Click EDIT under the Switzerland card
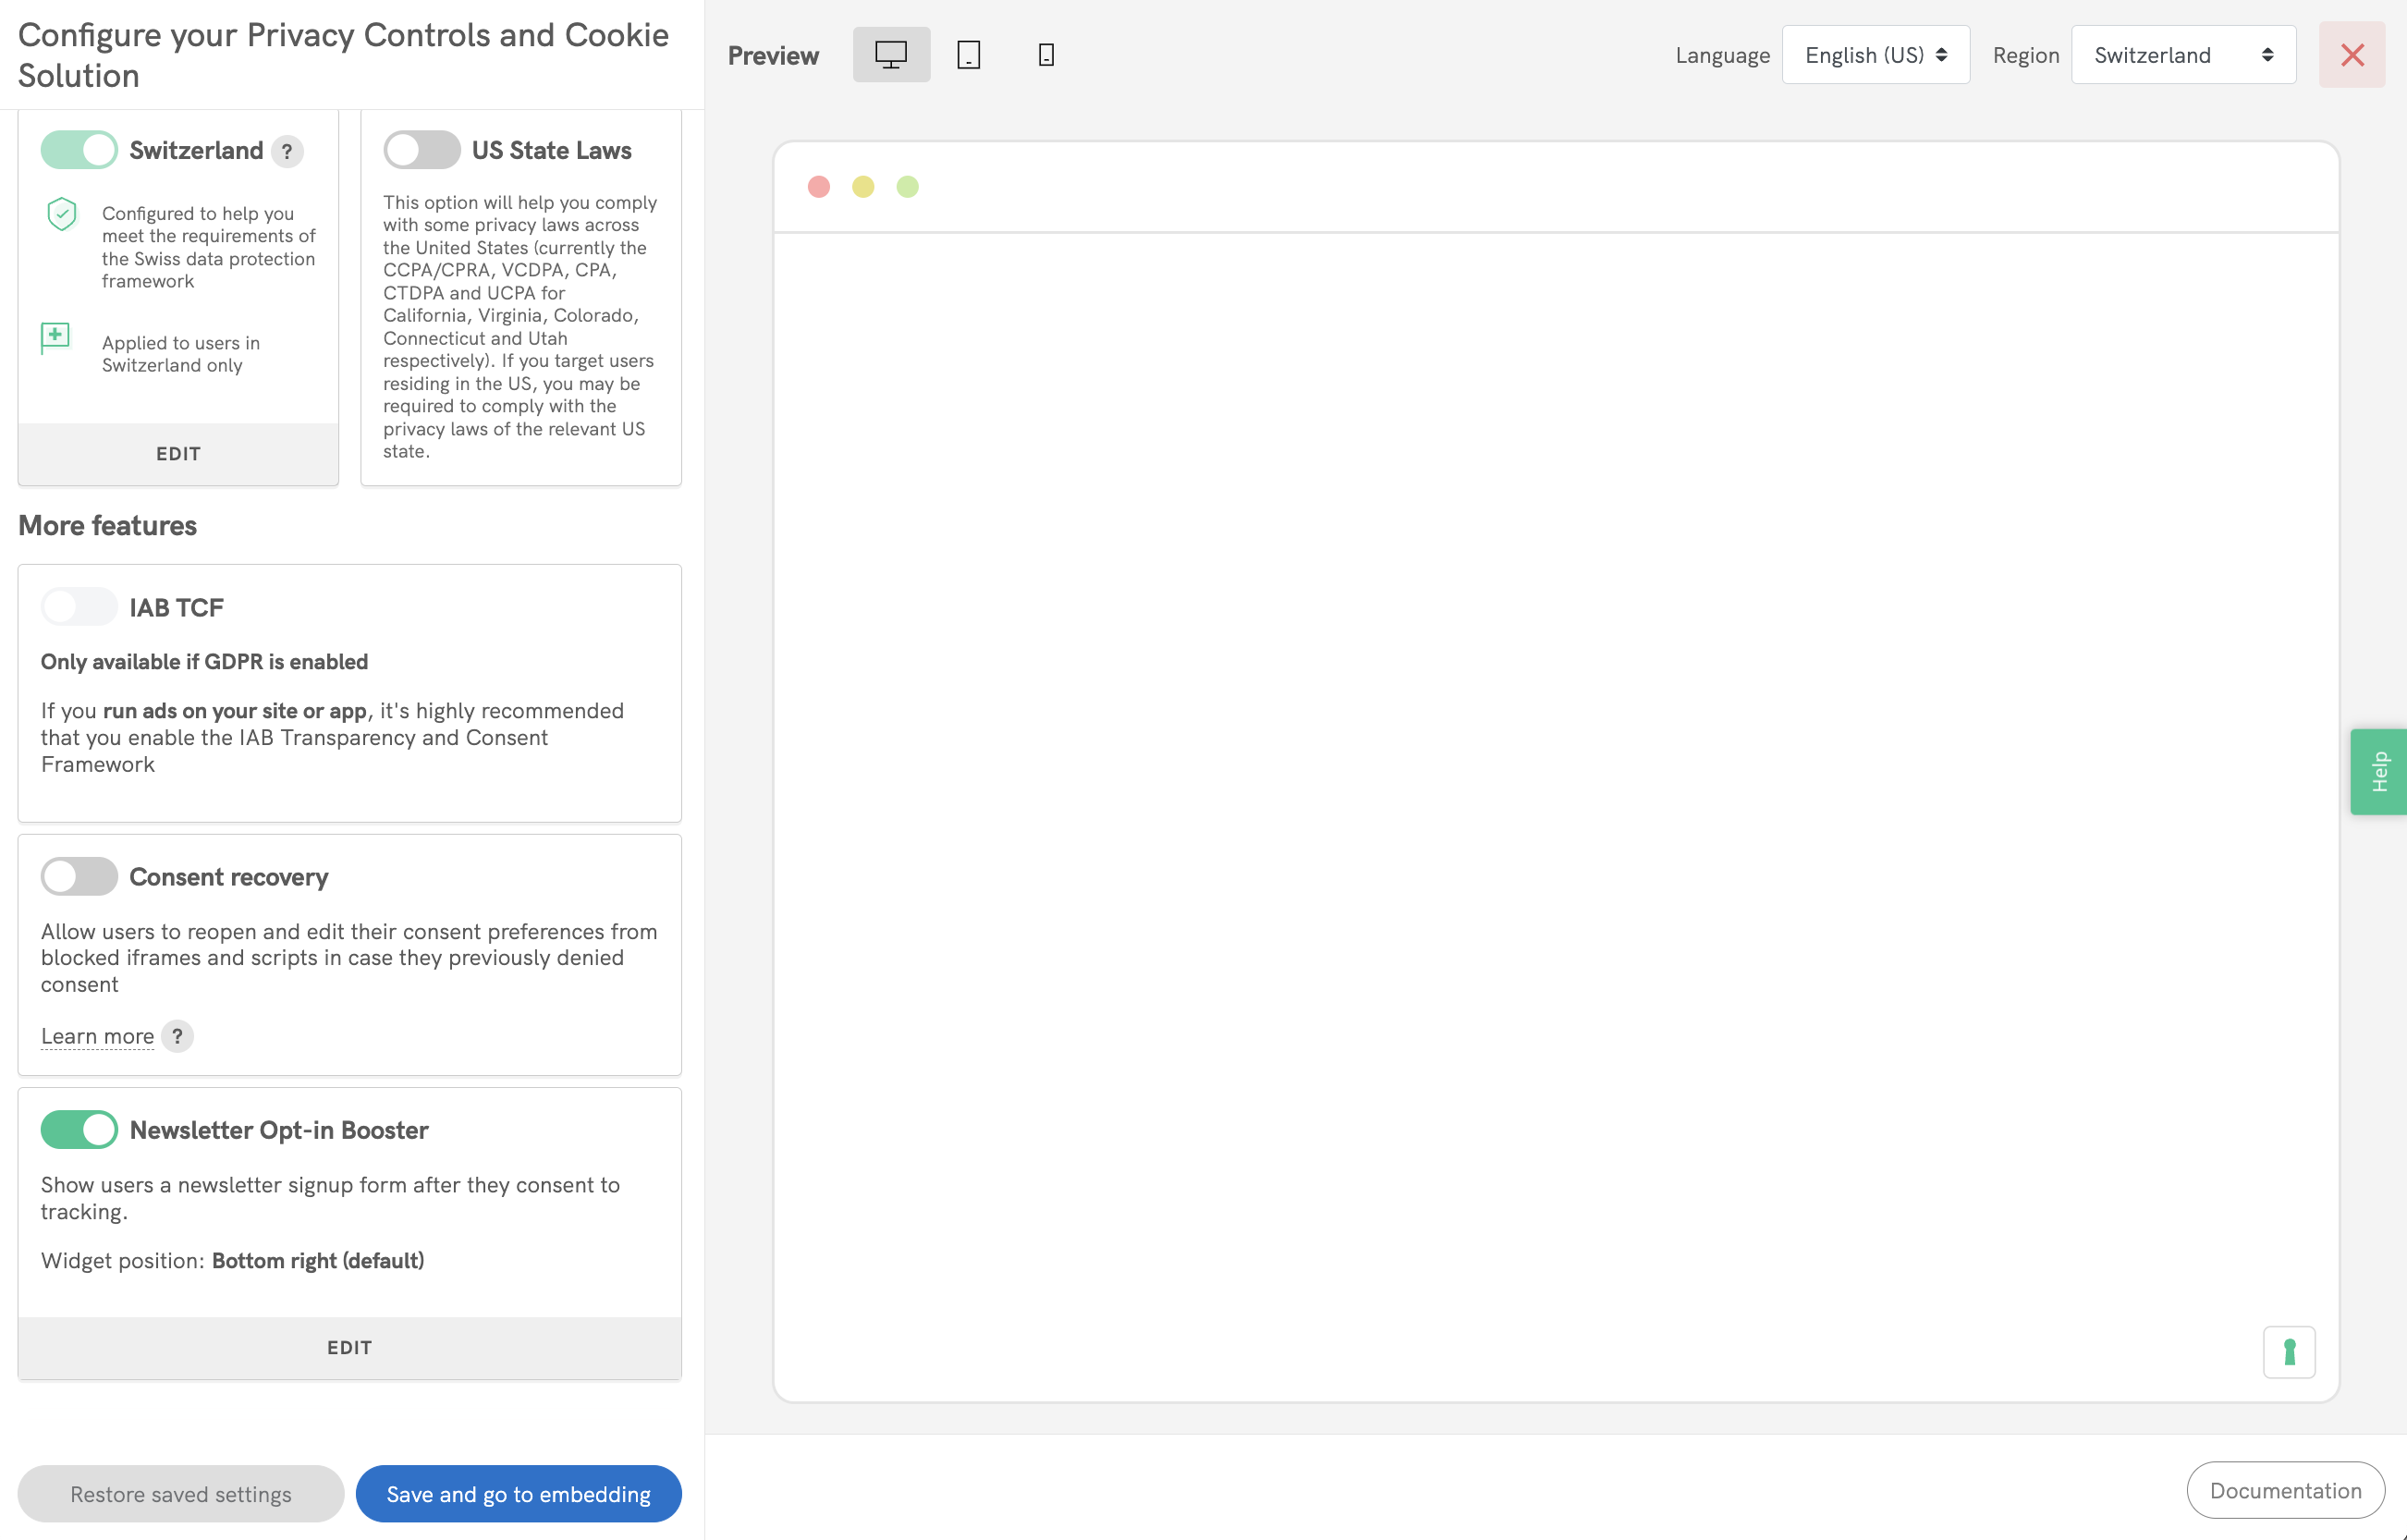Screen dimensions: 2407x1540 [x=178, y=454]
